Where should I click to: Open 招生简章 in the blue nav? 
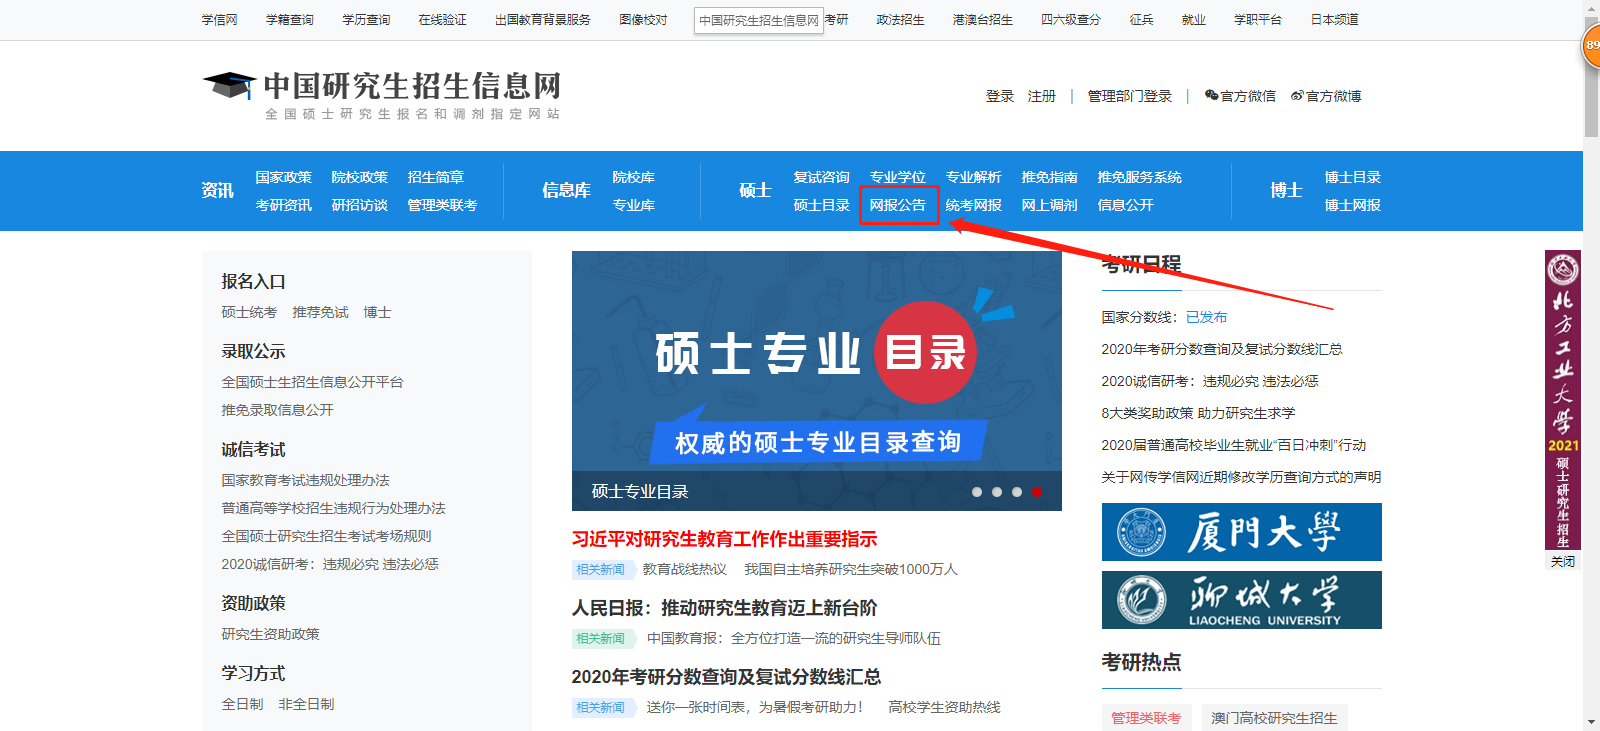coord(436,177)
